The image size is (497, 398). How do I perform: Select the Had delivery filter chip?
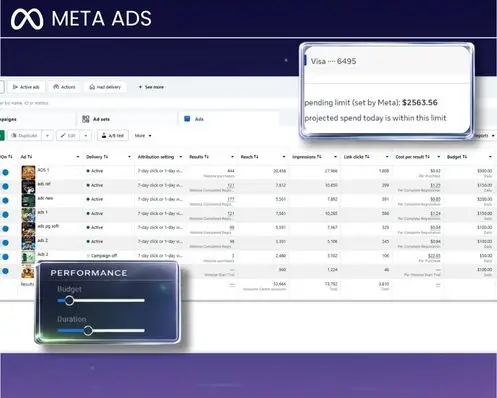(105, 87)
